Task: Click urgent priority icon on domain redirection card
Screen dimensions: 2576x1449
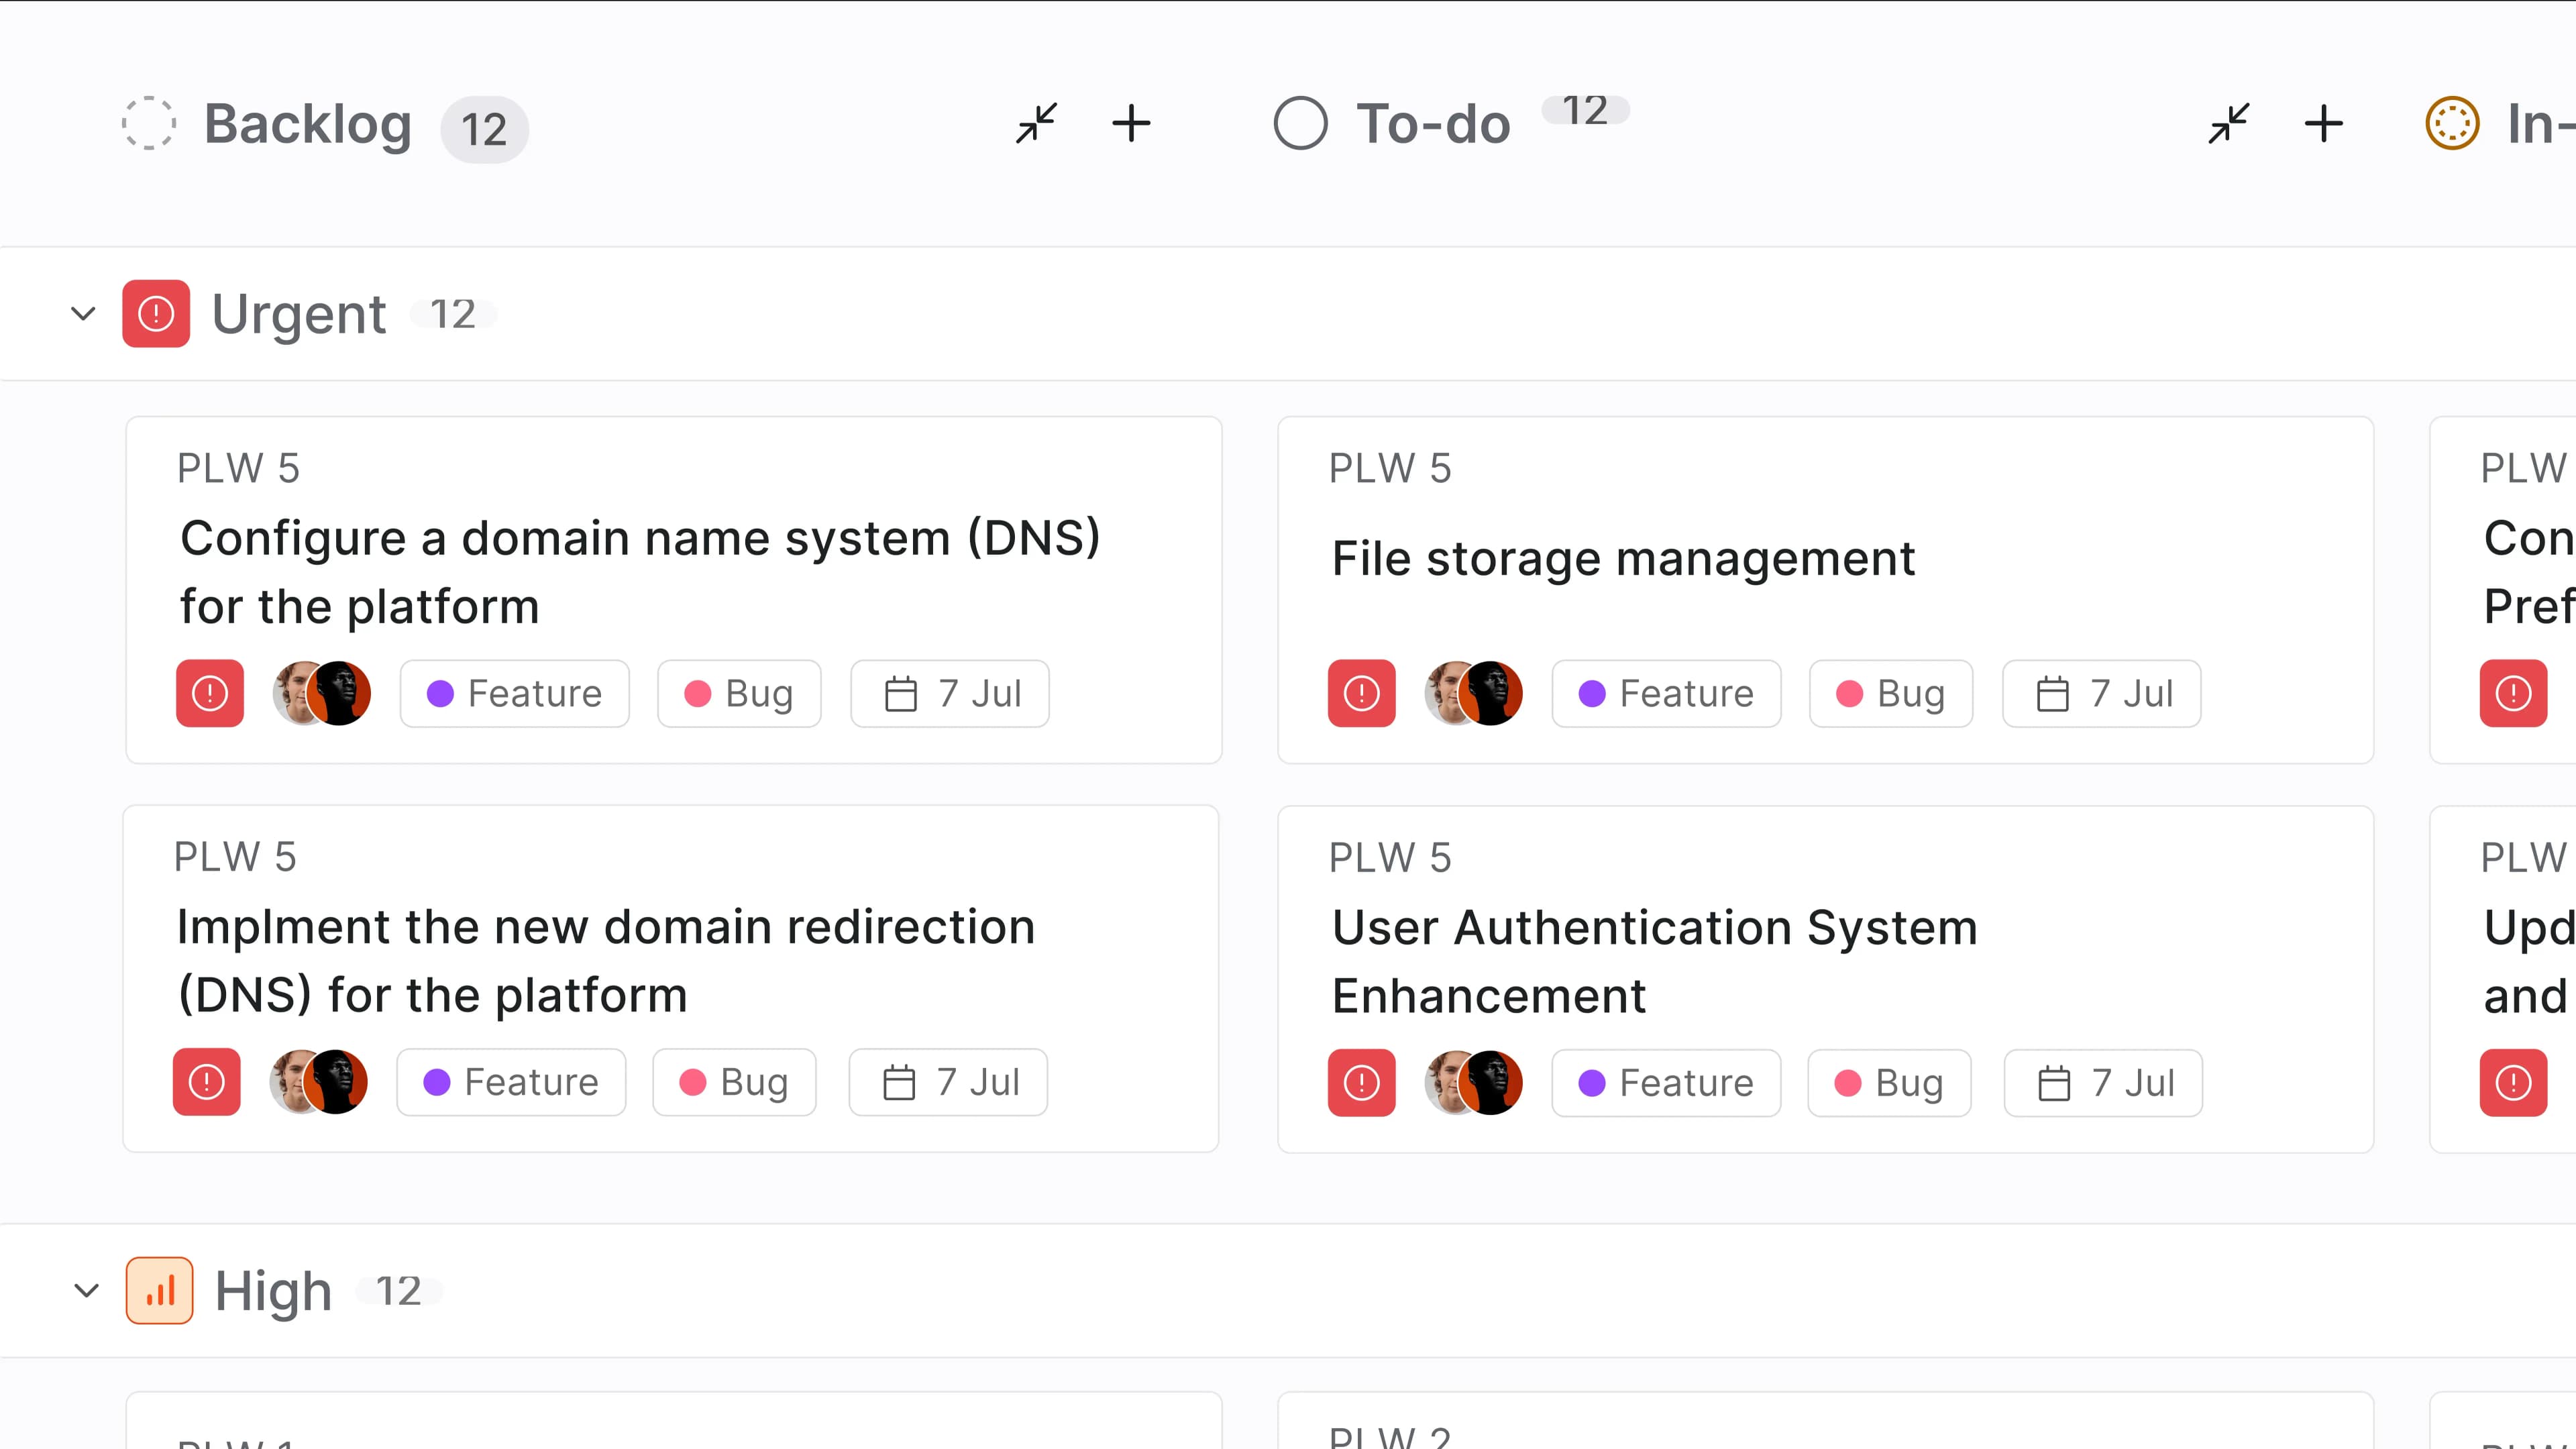Action: [207, 1081]
